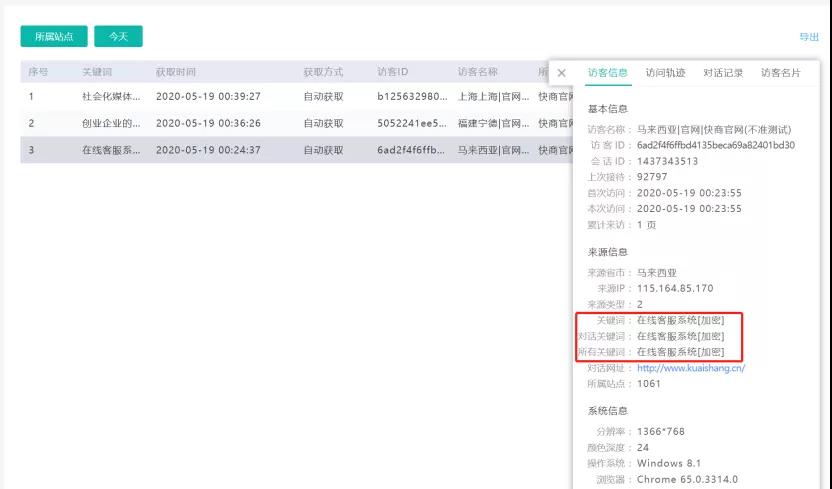Click the 所属站点 filter button

54,36
